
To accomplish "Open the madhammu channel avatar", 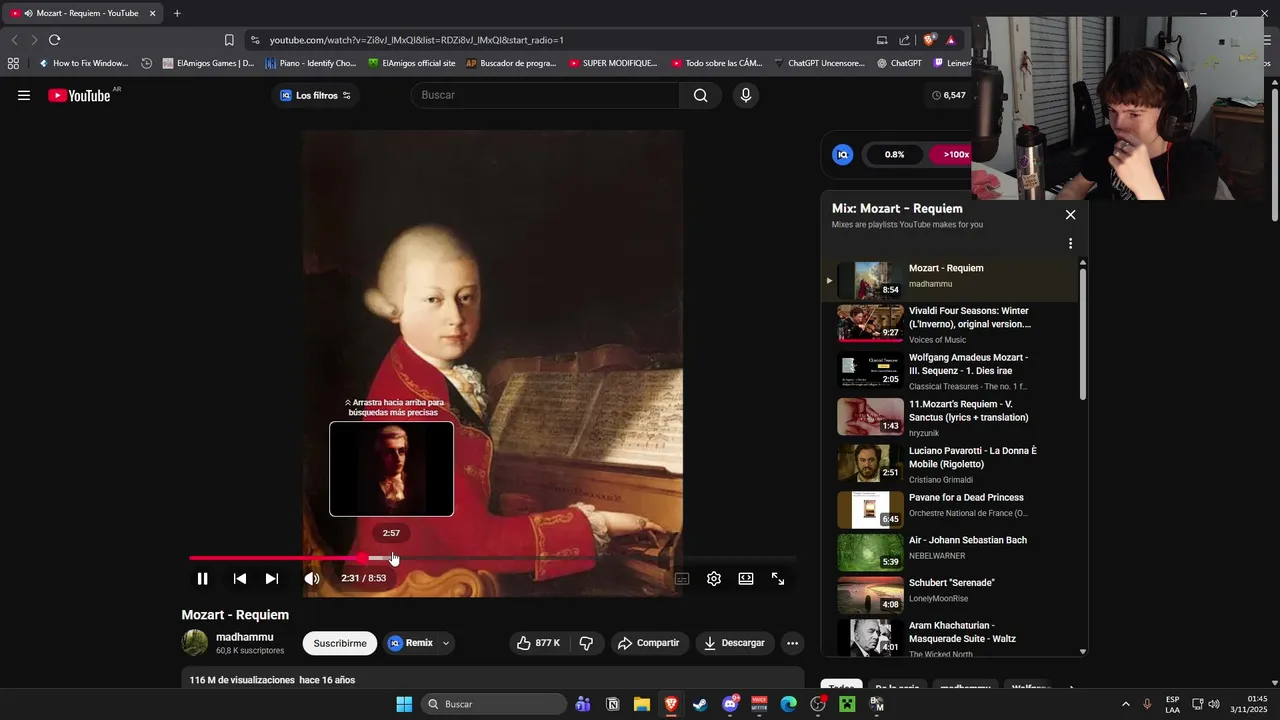I will point(195,643).
